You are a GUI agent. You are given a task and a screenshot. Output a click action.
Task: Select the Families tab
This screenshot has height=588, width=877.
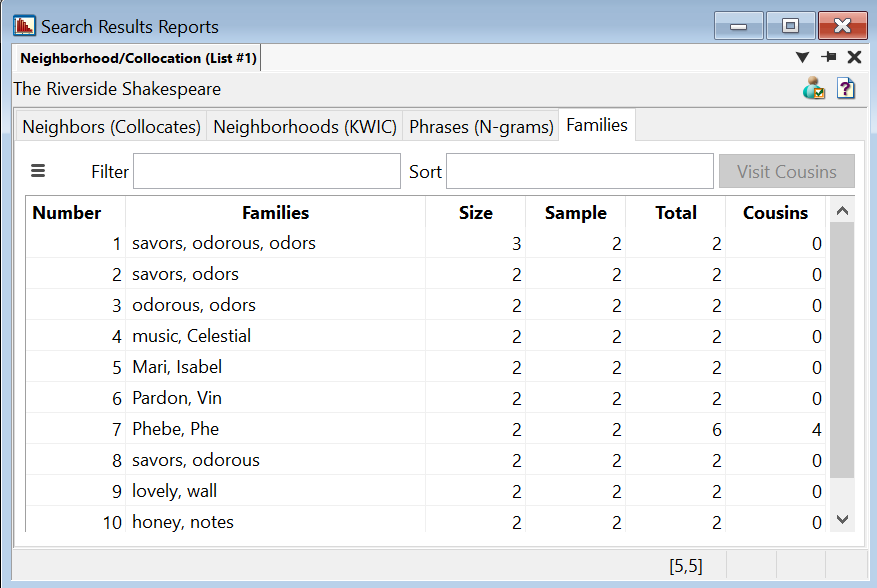(597, 125)
